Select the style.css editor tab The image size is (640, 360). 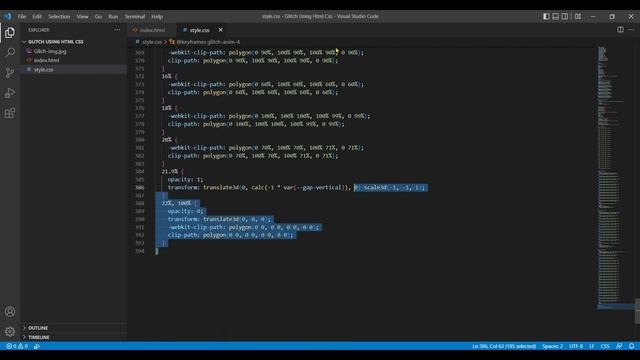coord(199,30)
